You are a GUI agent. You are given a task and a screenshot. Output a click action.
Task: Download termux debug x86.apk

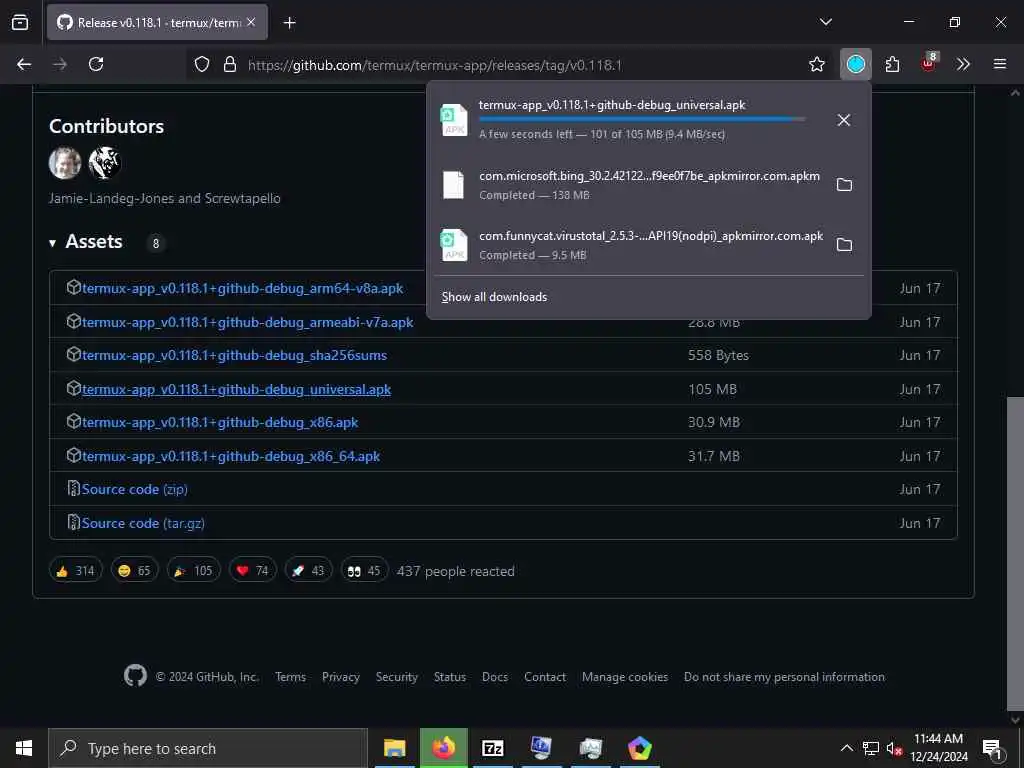point(219,423)
